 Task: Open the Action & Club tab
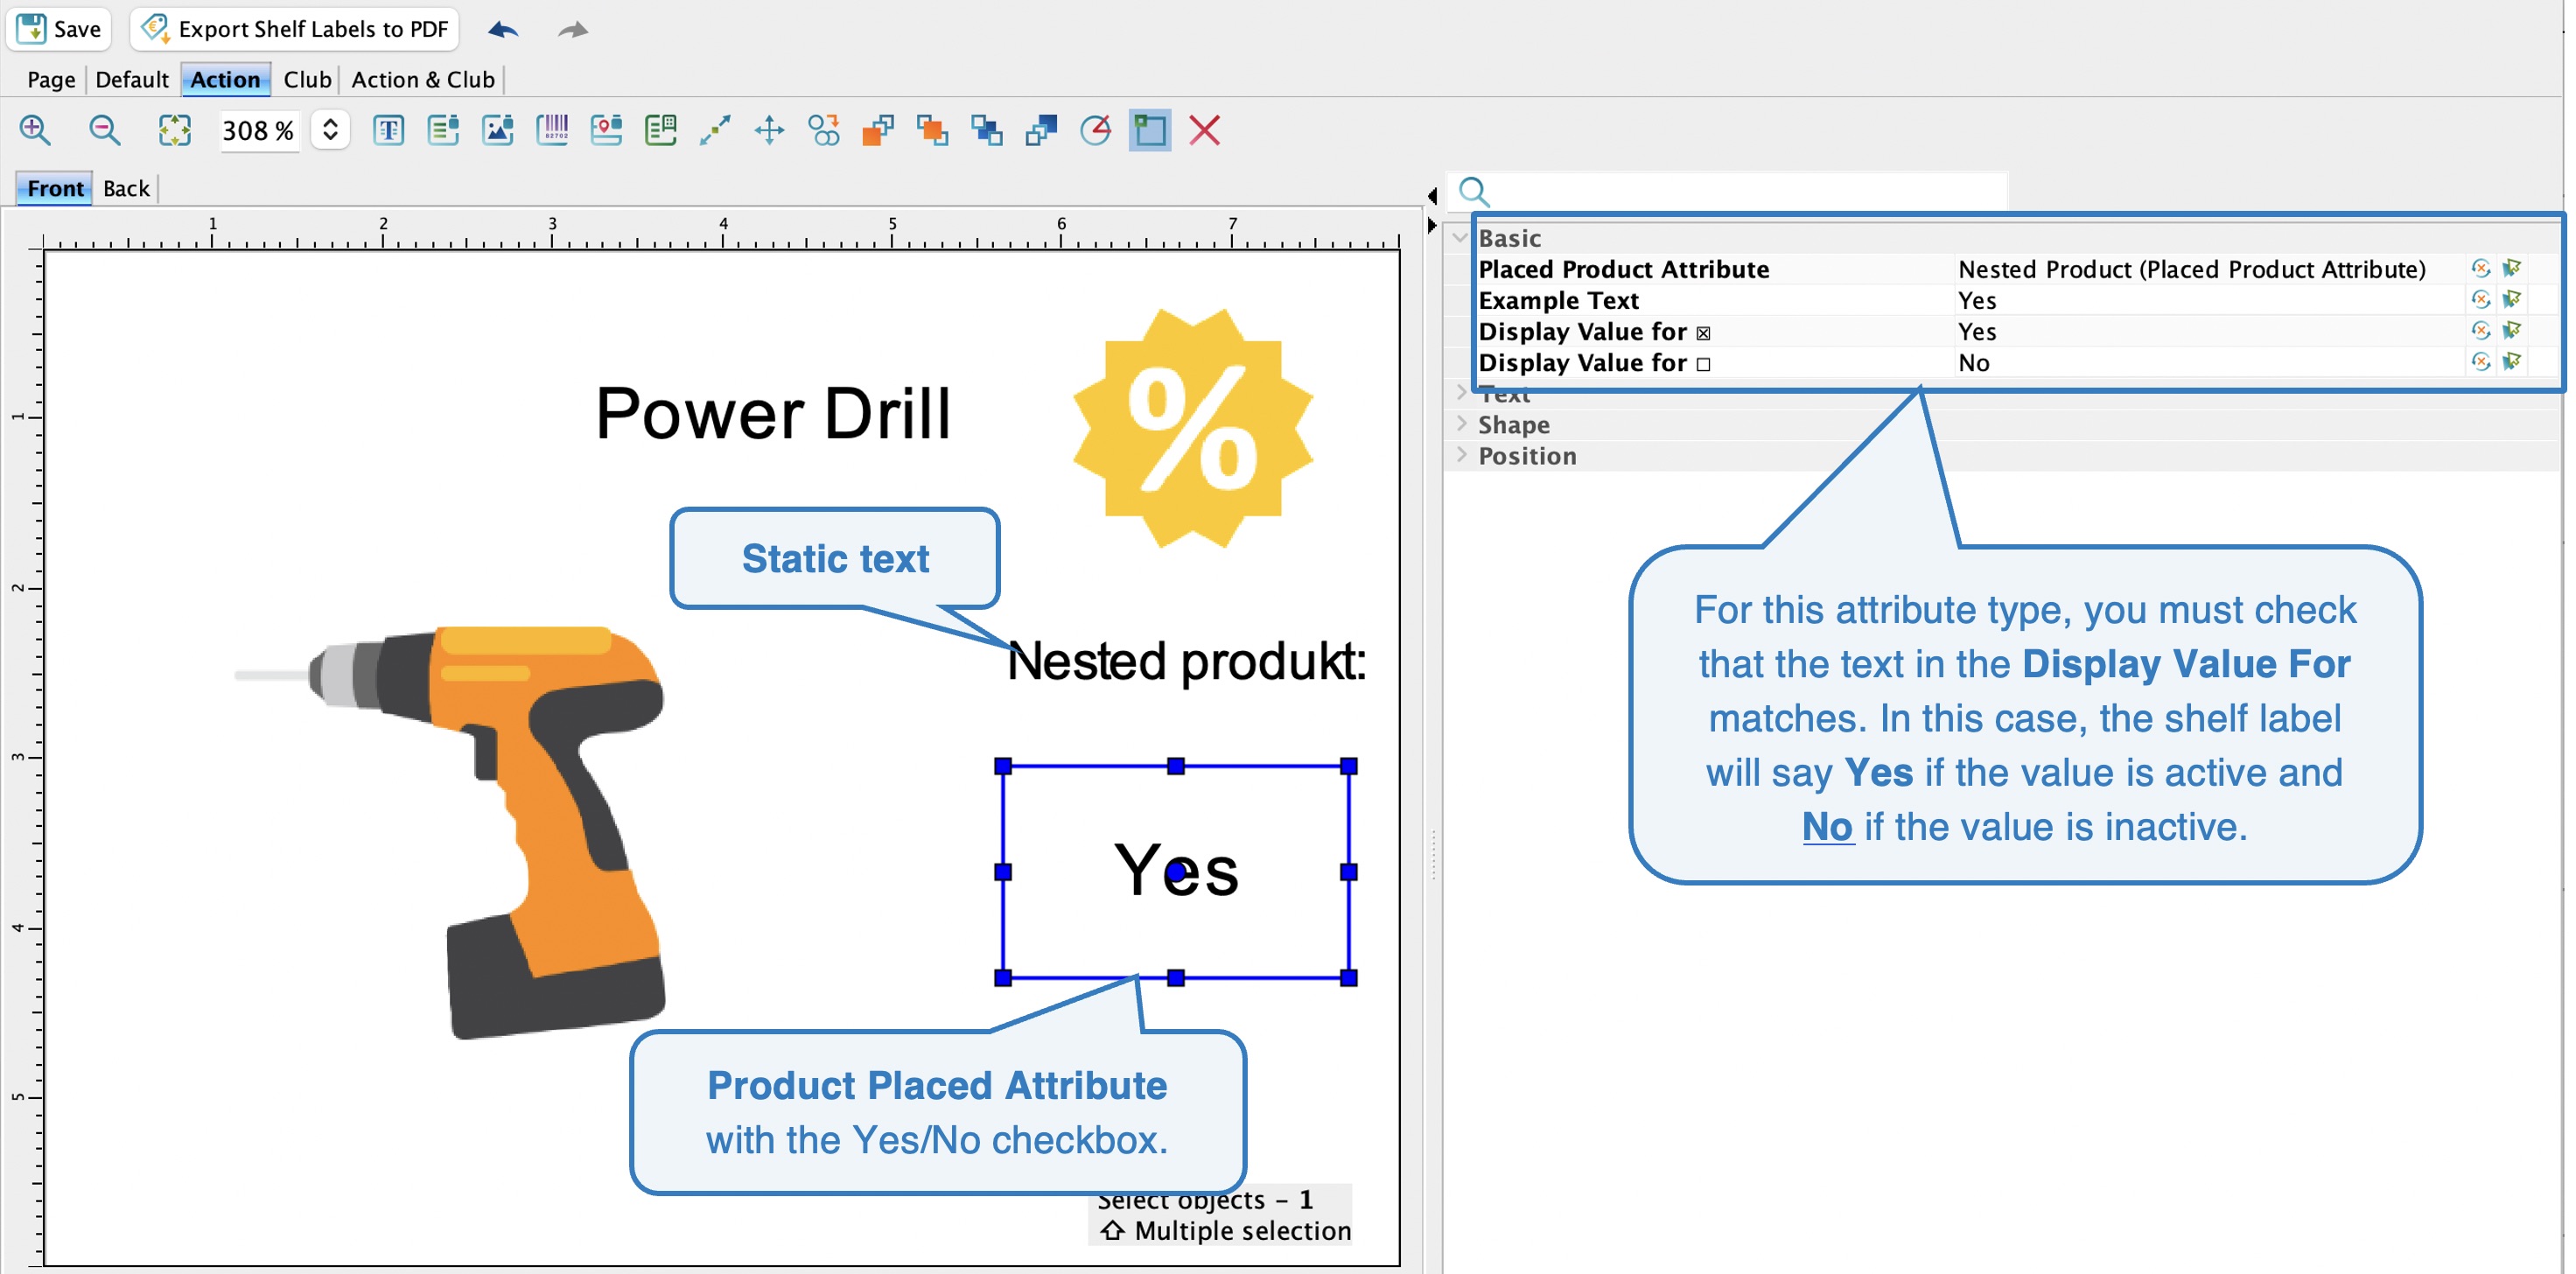coord(423,79)
